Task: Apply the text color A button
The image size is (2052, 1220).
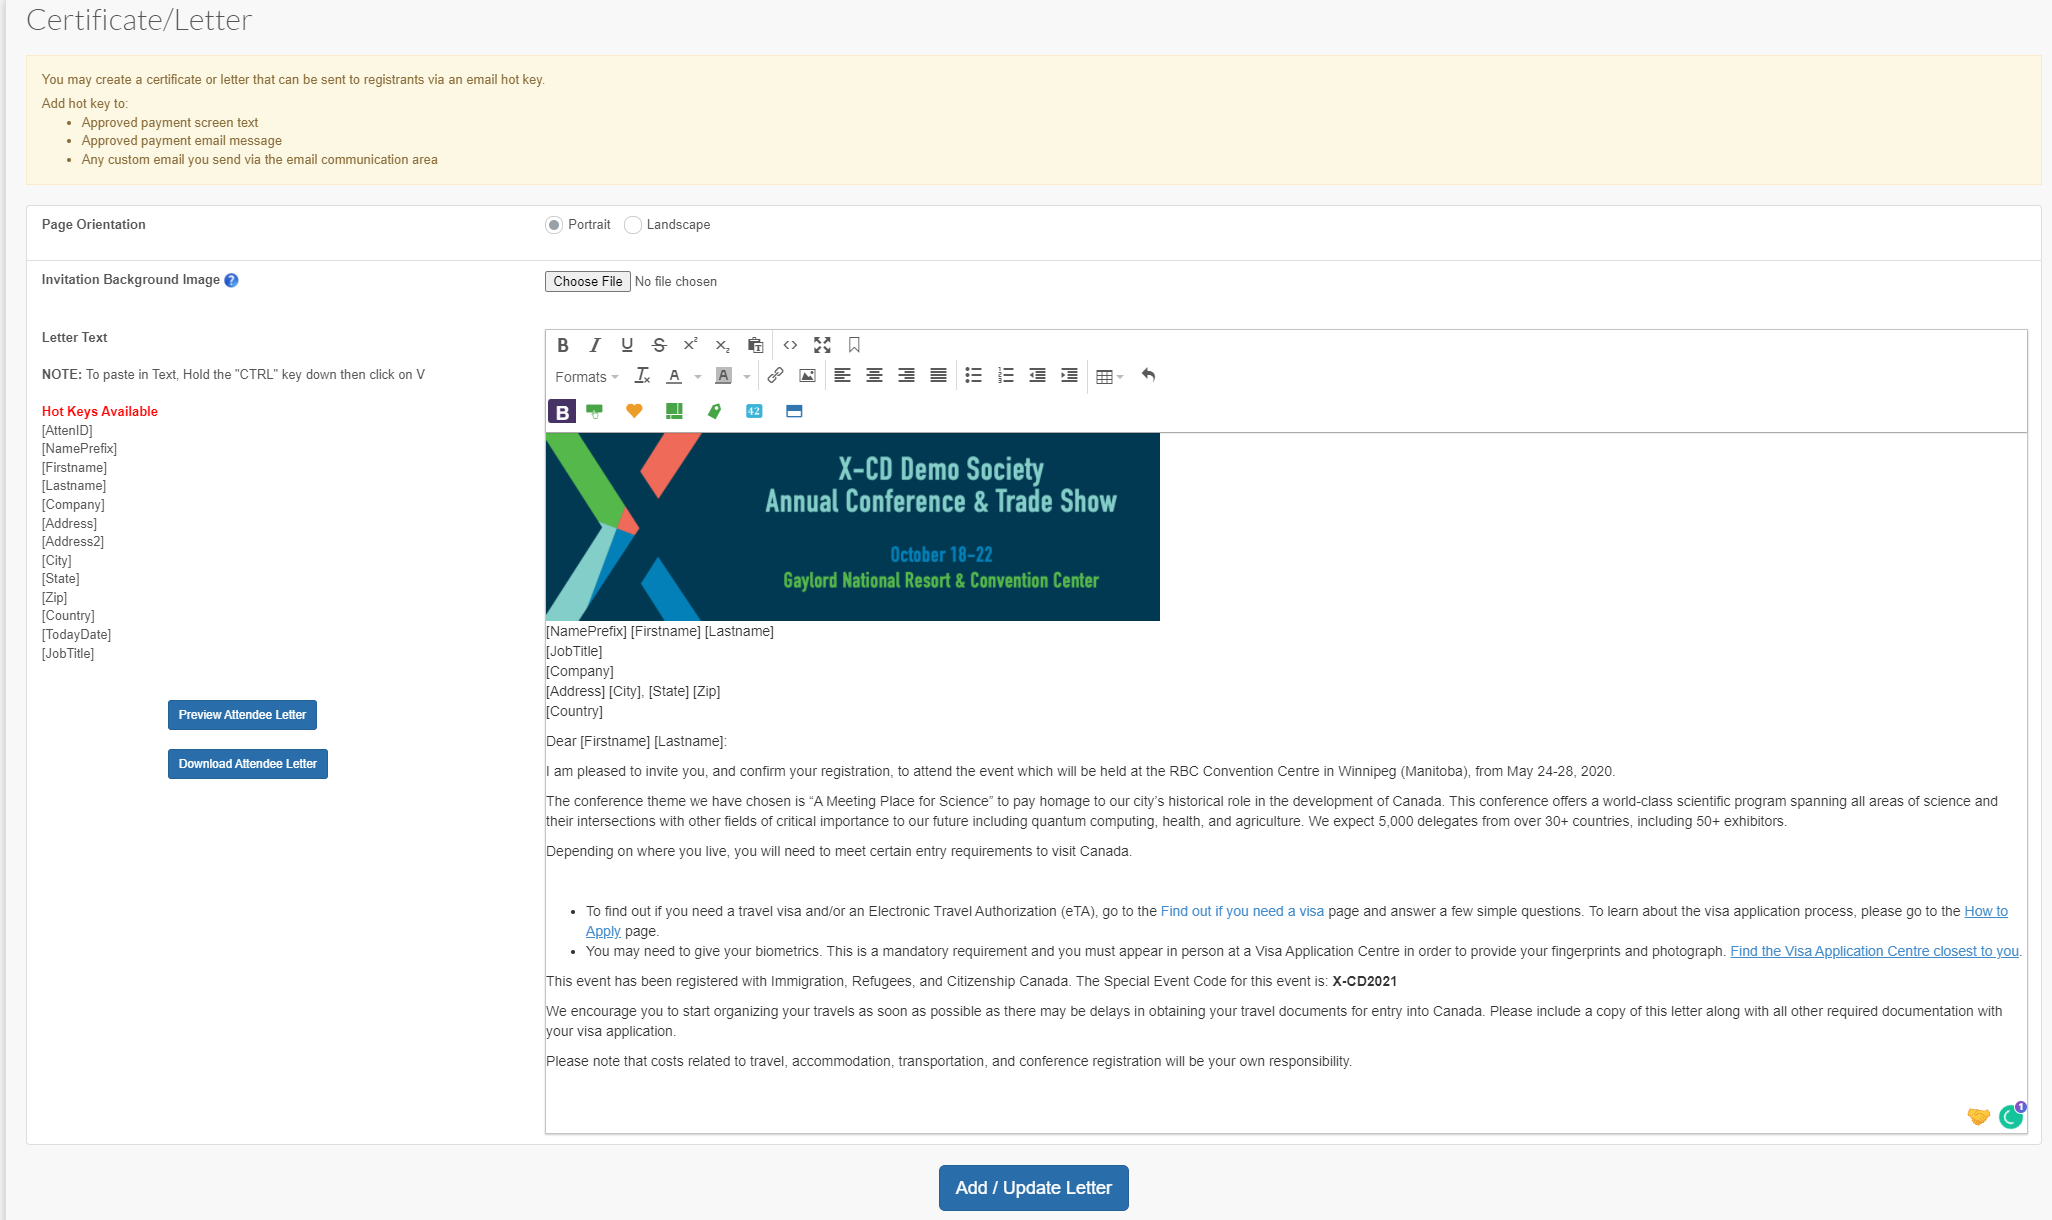Action: pos(674,376)
